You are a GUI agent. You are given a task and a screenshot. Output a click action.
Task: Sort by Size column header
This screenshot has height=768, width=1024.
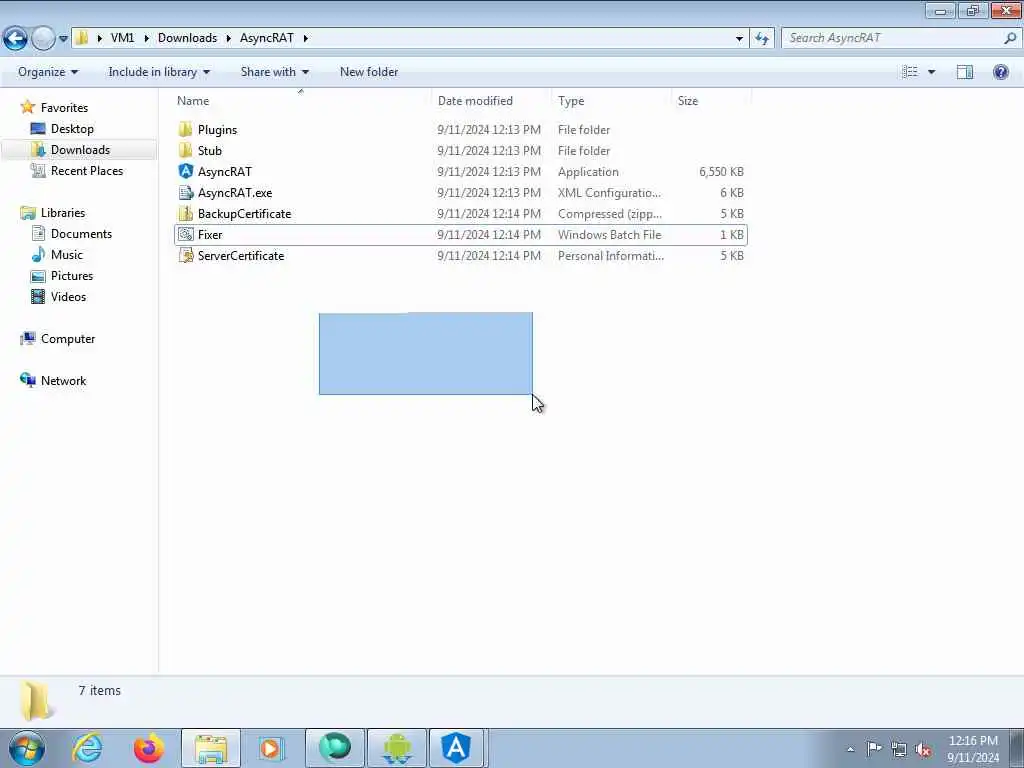click(688, 101)
